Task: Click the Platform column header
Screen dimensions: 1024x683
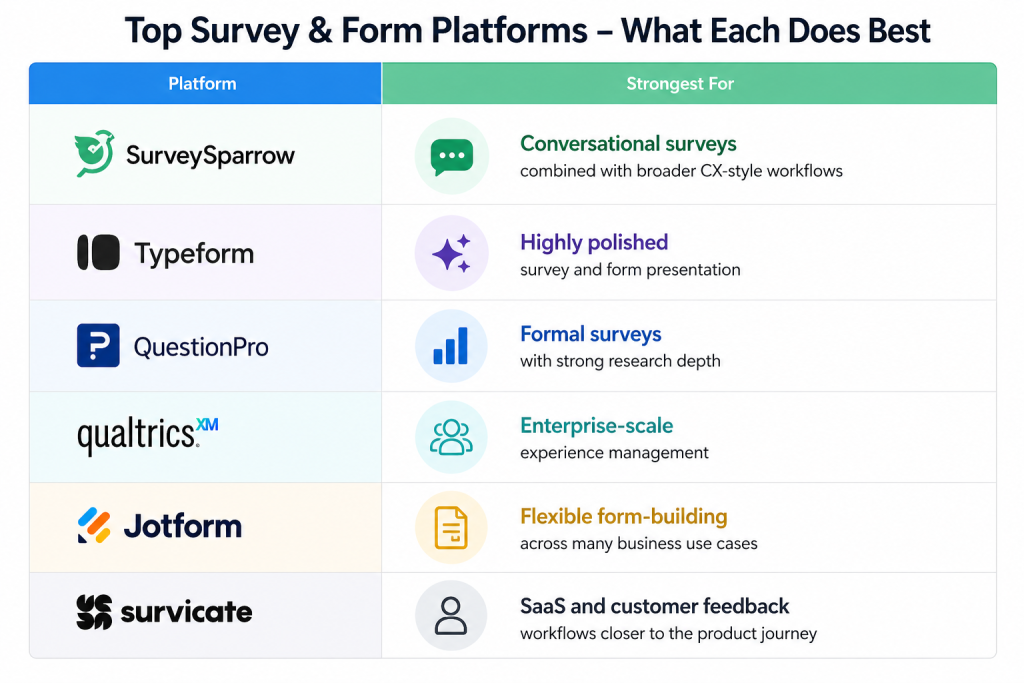Action: pos(202,84)
